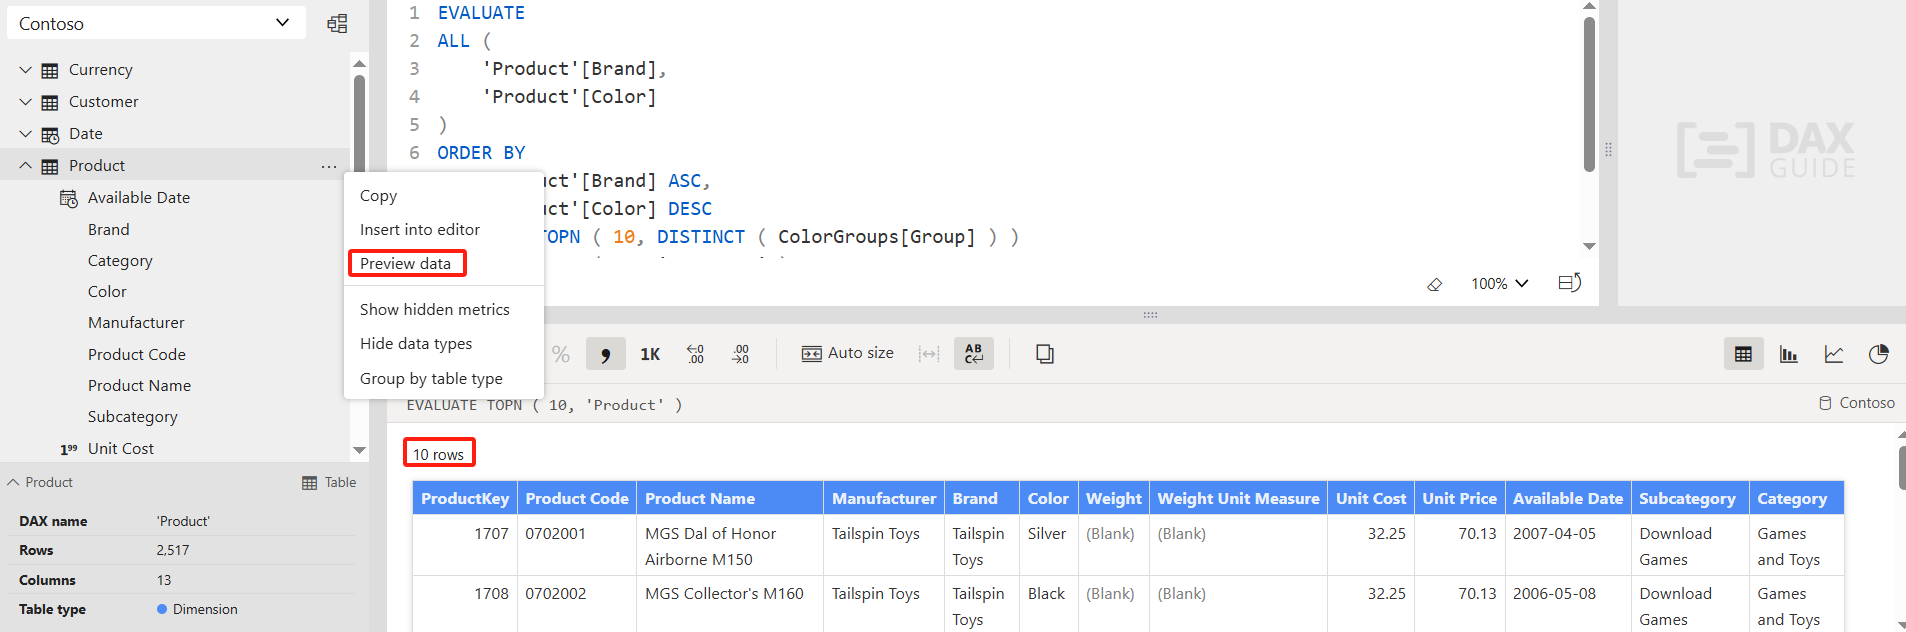
Task: Select Hide data types menu item
Action: click(x=444, y=344)
